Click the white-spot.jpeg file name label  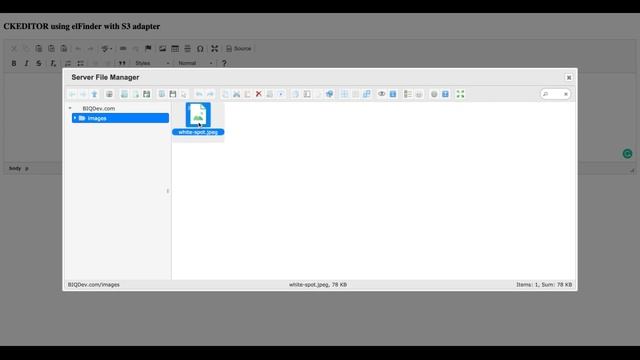(x=198, y=132)
